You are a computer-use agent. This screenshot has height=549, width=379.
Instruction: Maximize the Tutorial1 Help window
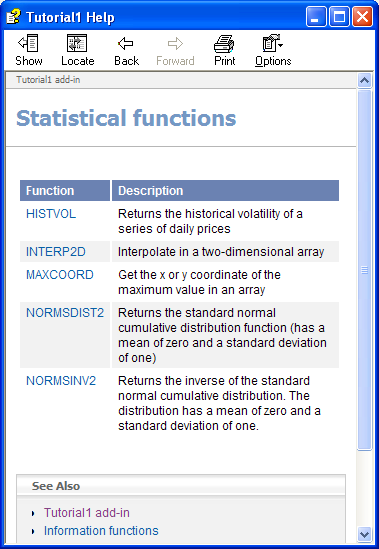(339, 16)
